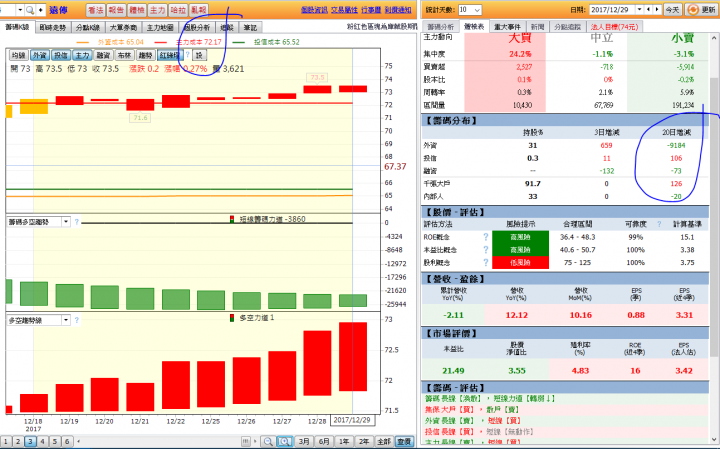Click the 設 settings button on chart toolbar
720x449 pixels.
(199, 55)
